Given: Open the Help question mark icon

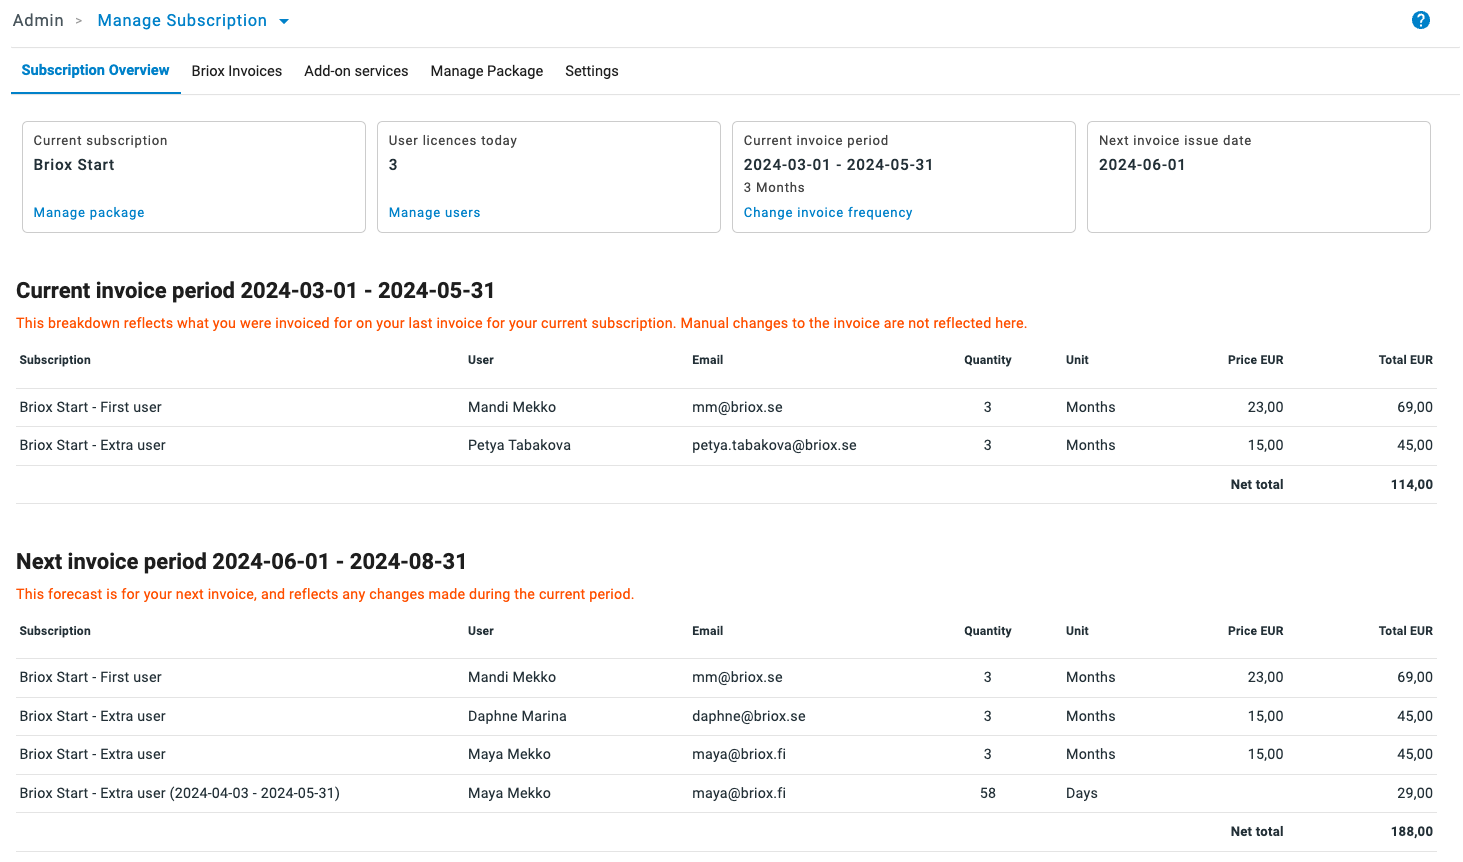Looking at the screenshot, I should pos(1420,20).
